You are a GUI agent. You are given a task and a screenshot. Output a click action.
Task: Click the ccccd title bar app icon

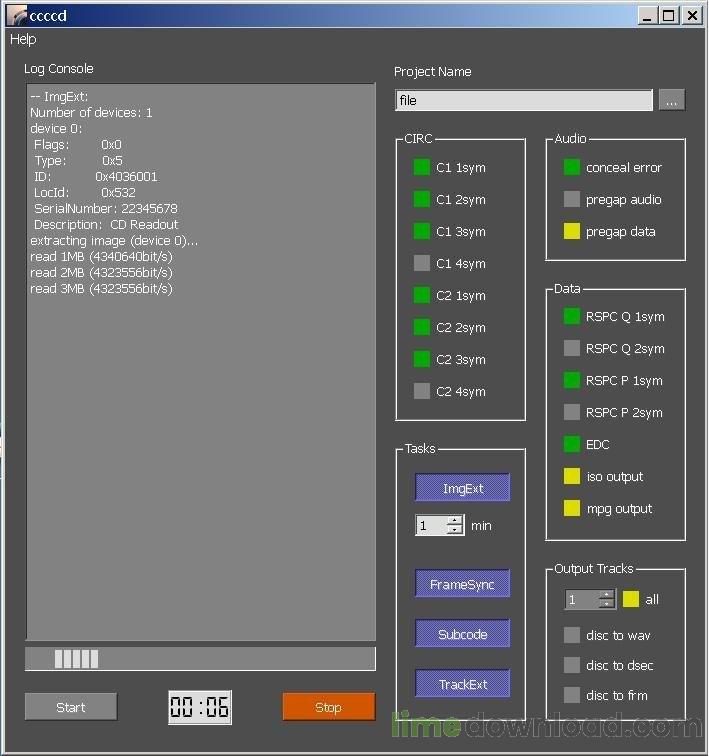(x=17, y=15)
